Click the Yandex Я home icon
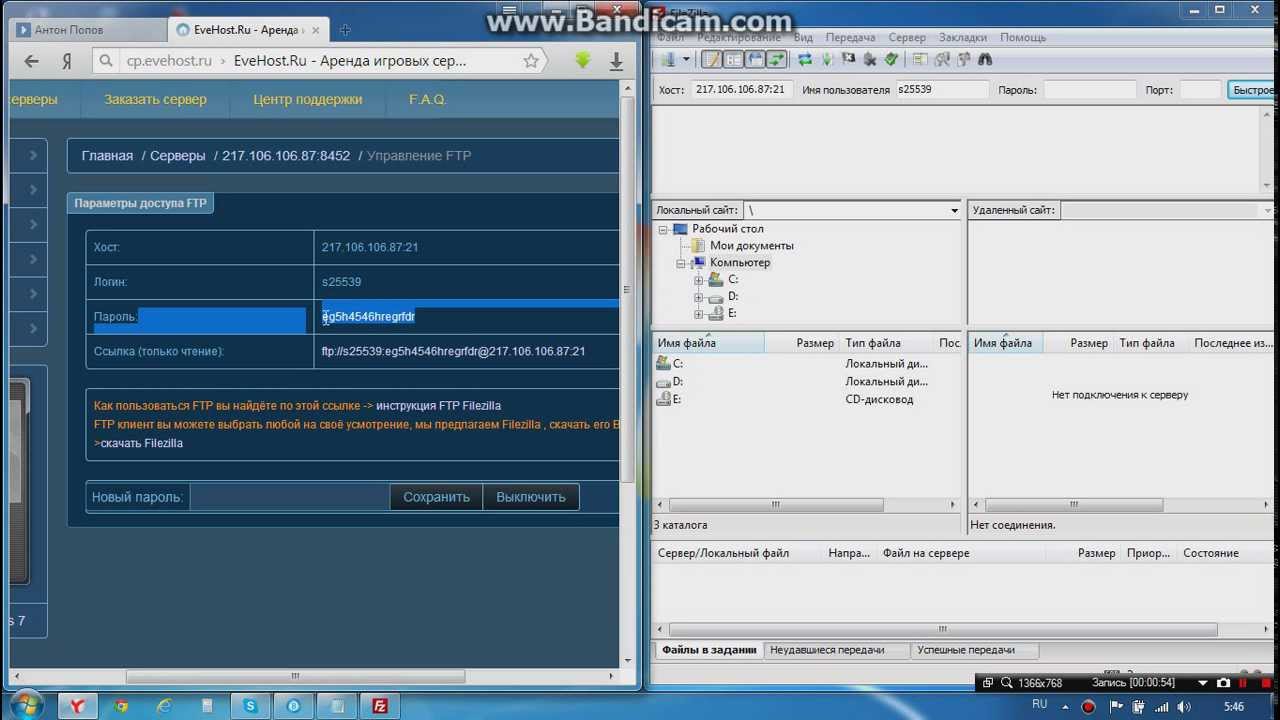Viewport: 1280px width, 720px height. click(67, 61)
